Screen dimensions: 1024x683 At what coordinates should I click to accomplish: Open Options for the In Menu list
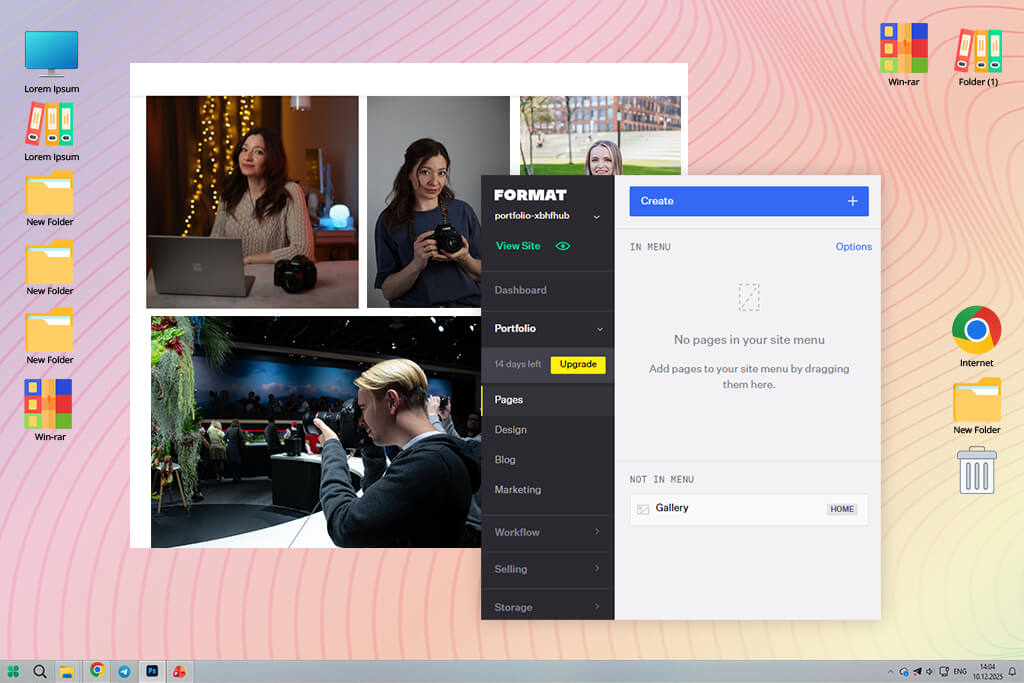pyautogui.click(x=854, y=246)
